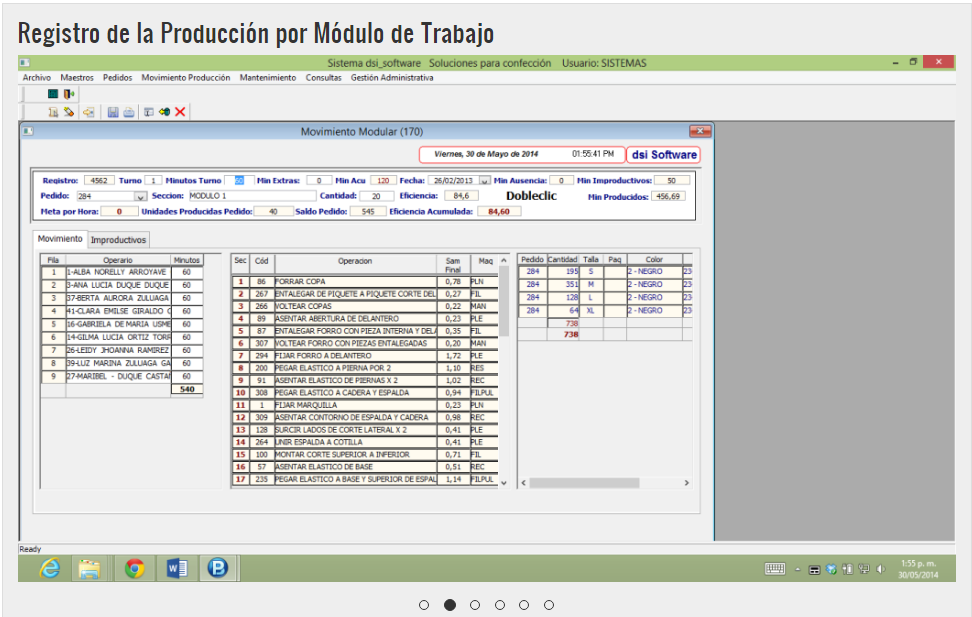972x617 pixels.
Task: Click the operations list scroll down arrow
Action: [x=504, y=482]
